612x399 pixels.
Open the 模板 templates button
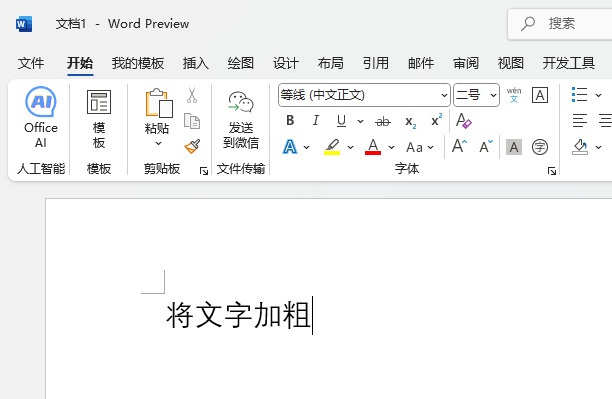[x=99, y=119]
